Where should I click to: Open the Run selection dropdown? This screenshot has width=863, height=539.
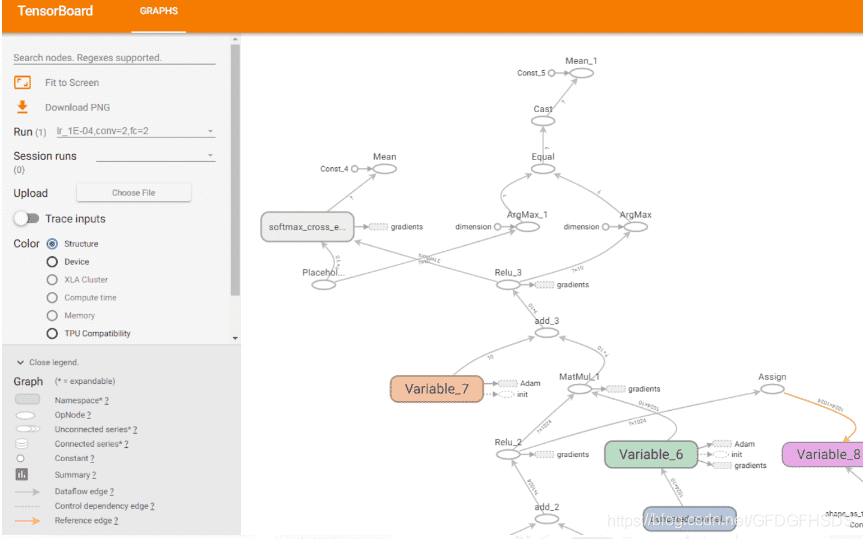tap(135, 131)
